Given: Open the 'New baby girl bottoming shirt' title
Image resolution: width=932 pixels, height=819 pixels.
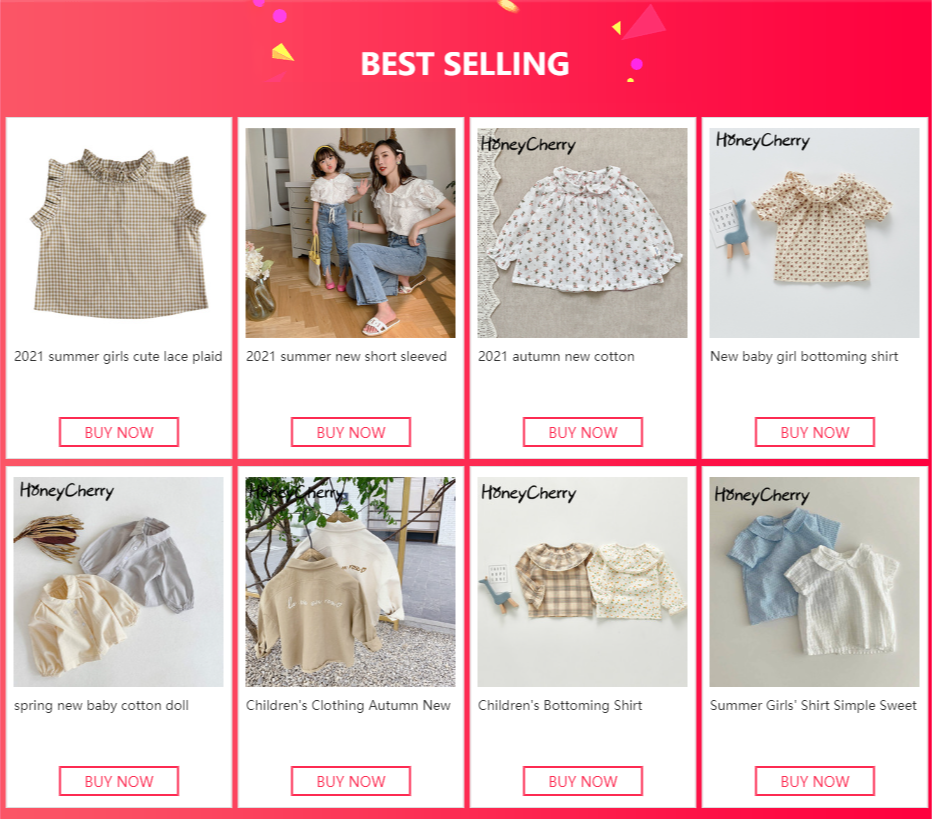Looking at the screenshot, I should click(804, 357).
